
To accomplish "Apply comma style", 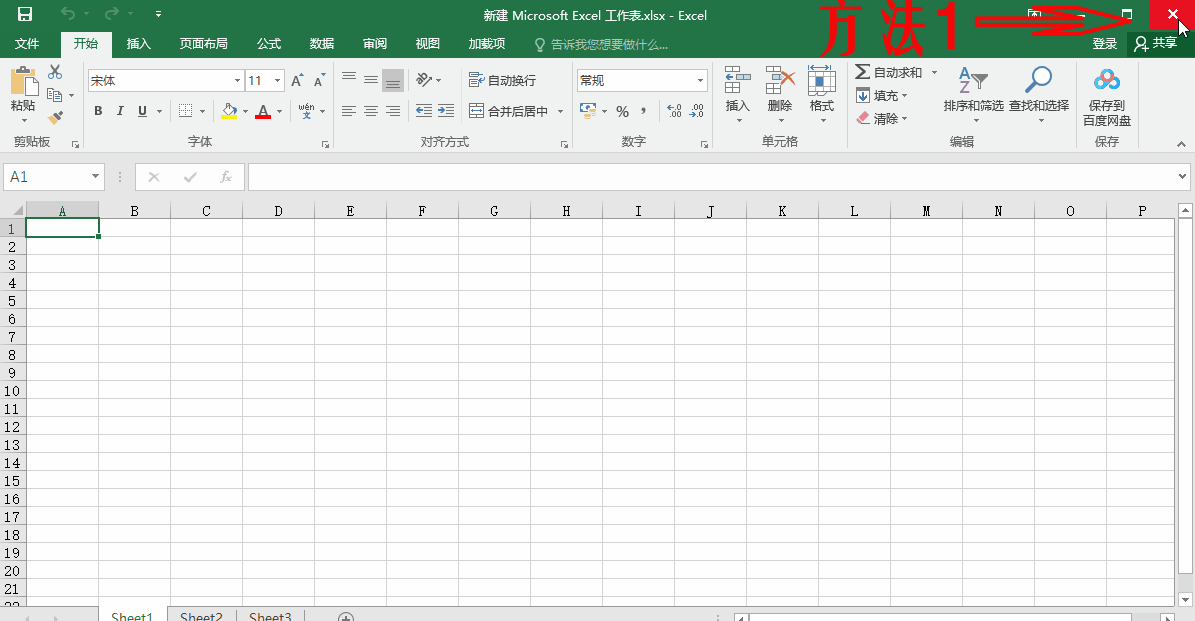I will [644, 111].
